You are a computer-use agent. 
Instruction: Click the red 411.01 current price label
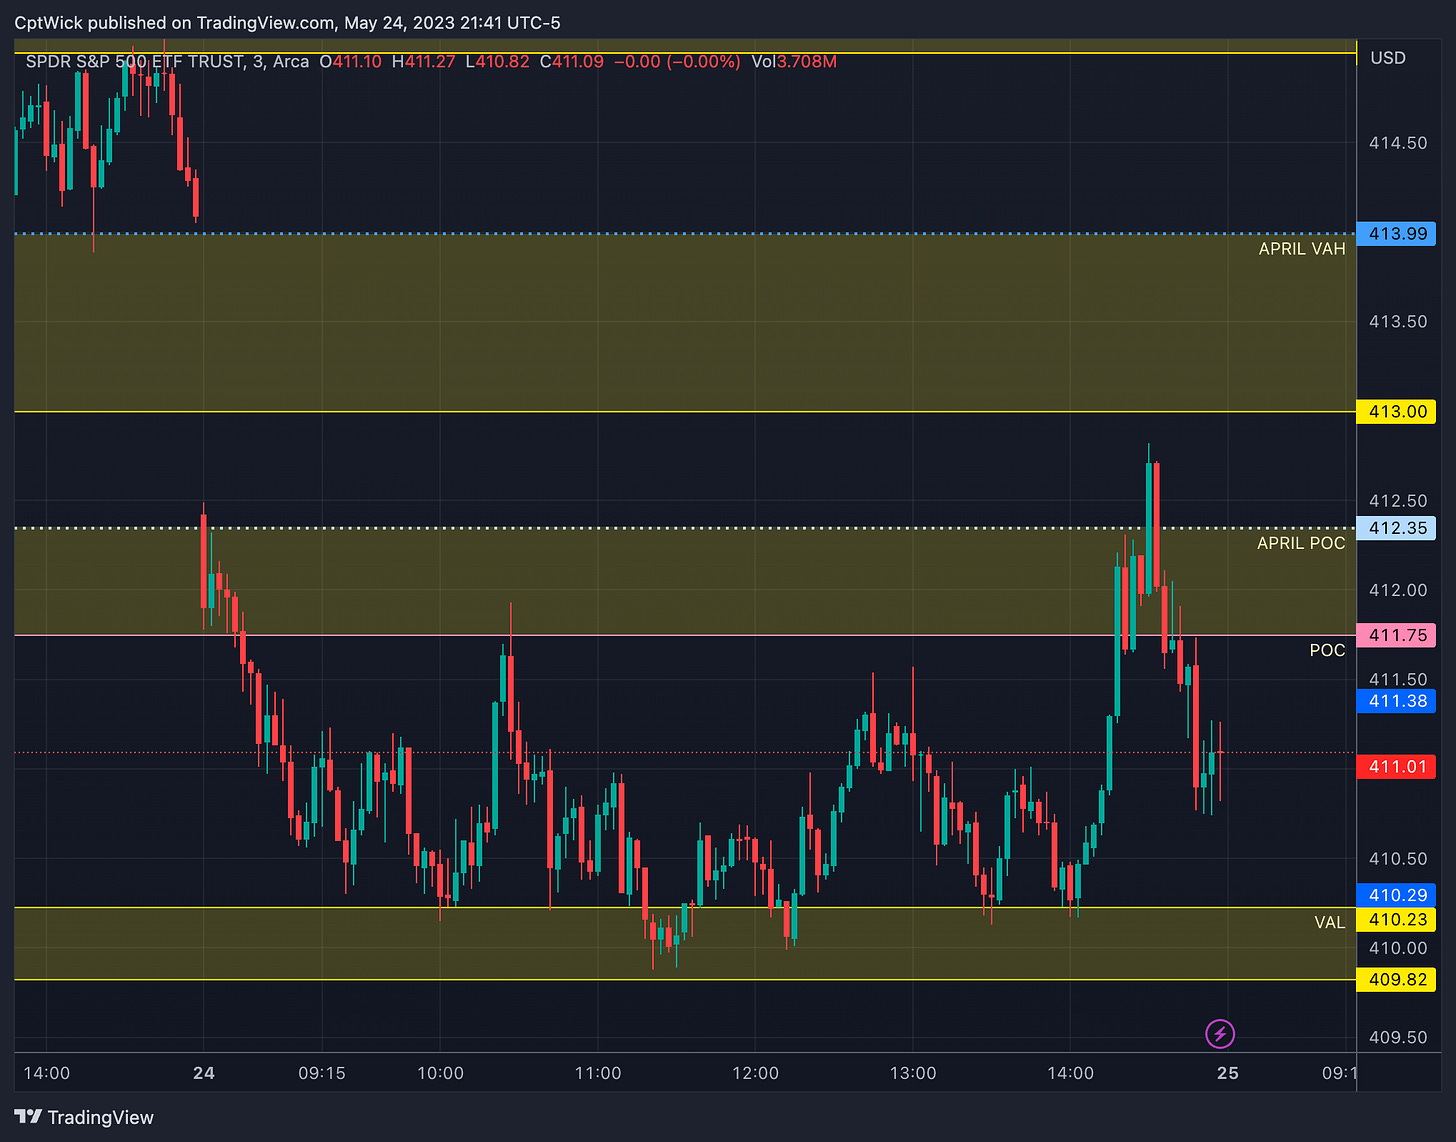1396,767
